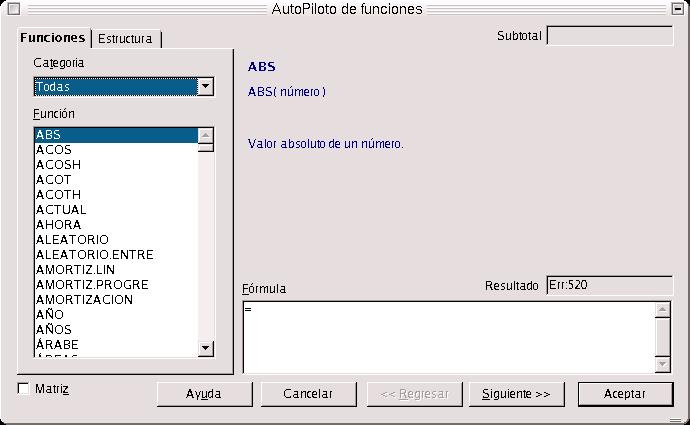Choose the AMORTIZACION function
The width and height of the screenshot is (690, 425).
(x=84, y=300)
